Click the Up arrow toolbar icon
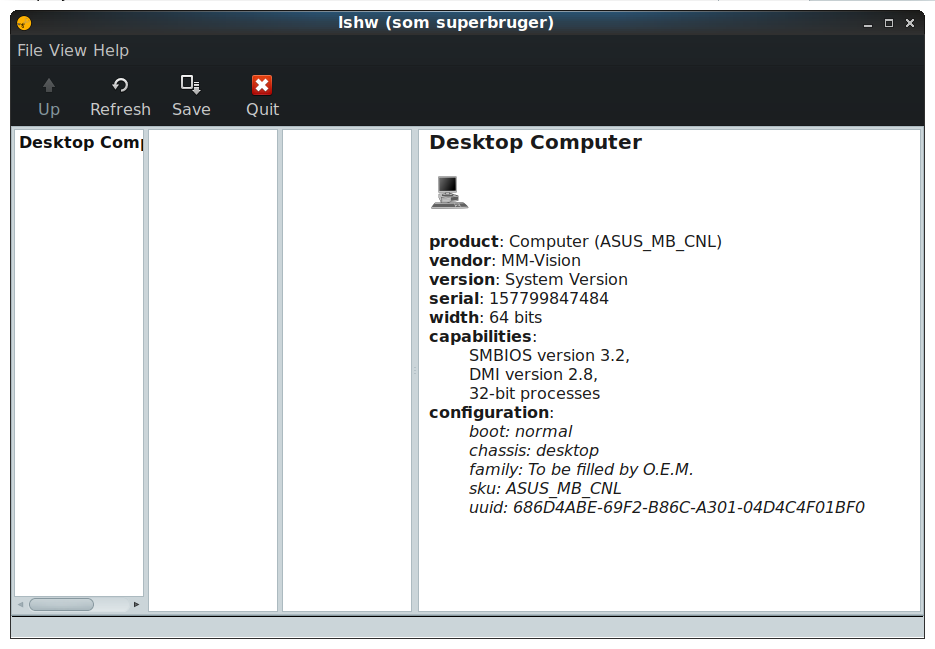The height and width of the screenshot is (649, 935). pyautogui.click(x=48, y=86)
